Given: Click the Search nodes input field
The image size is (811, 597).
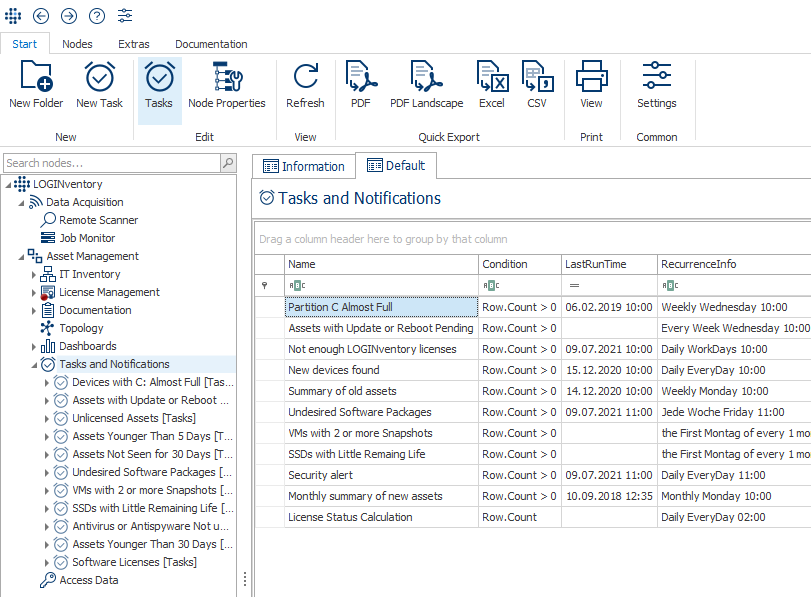Looking at the screenshot, I should tap(110, 163).
